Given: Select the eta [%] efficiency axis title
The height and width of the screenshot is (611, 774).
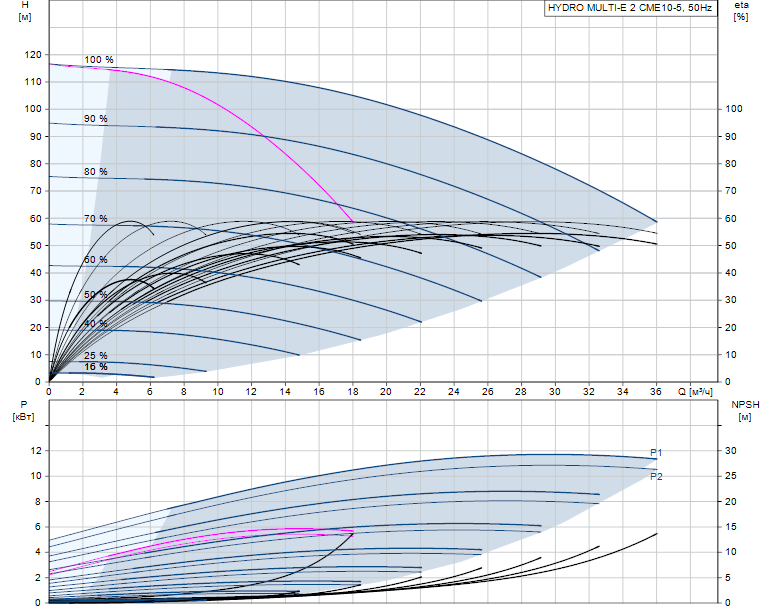Looking at the screenshot, I should coord(741,11).
